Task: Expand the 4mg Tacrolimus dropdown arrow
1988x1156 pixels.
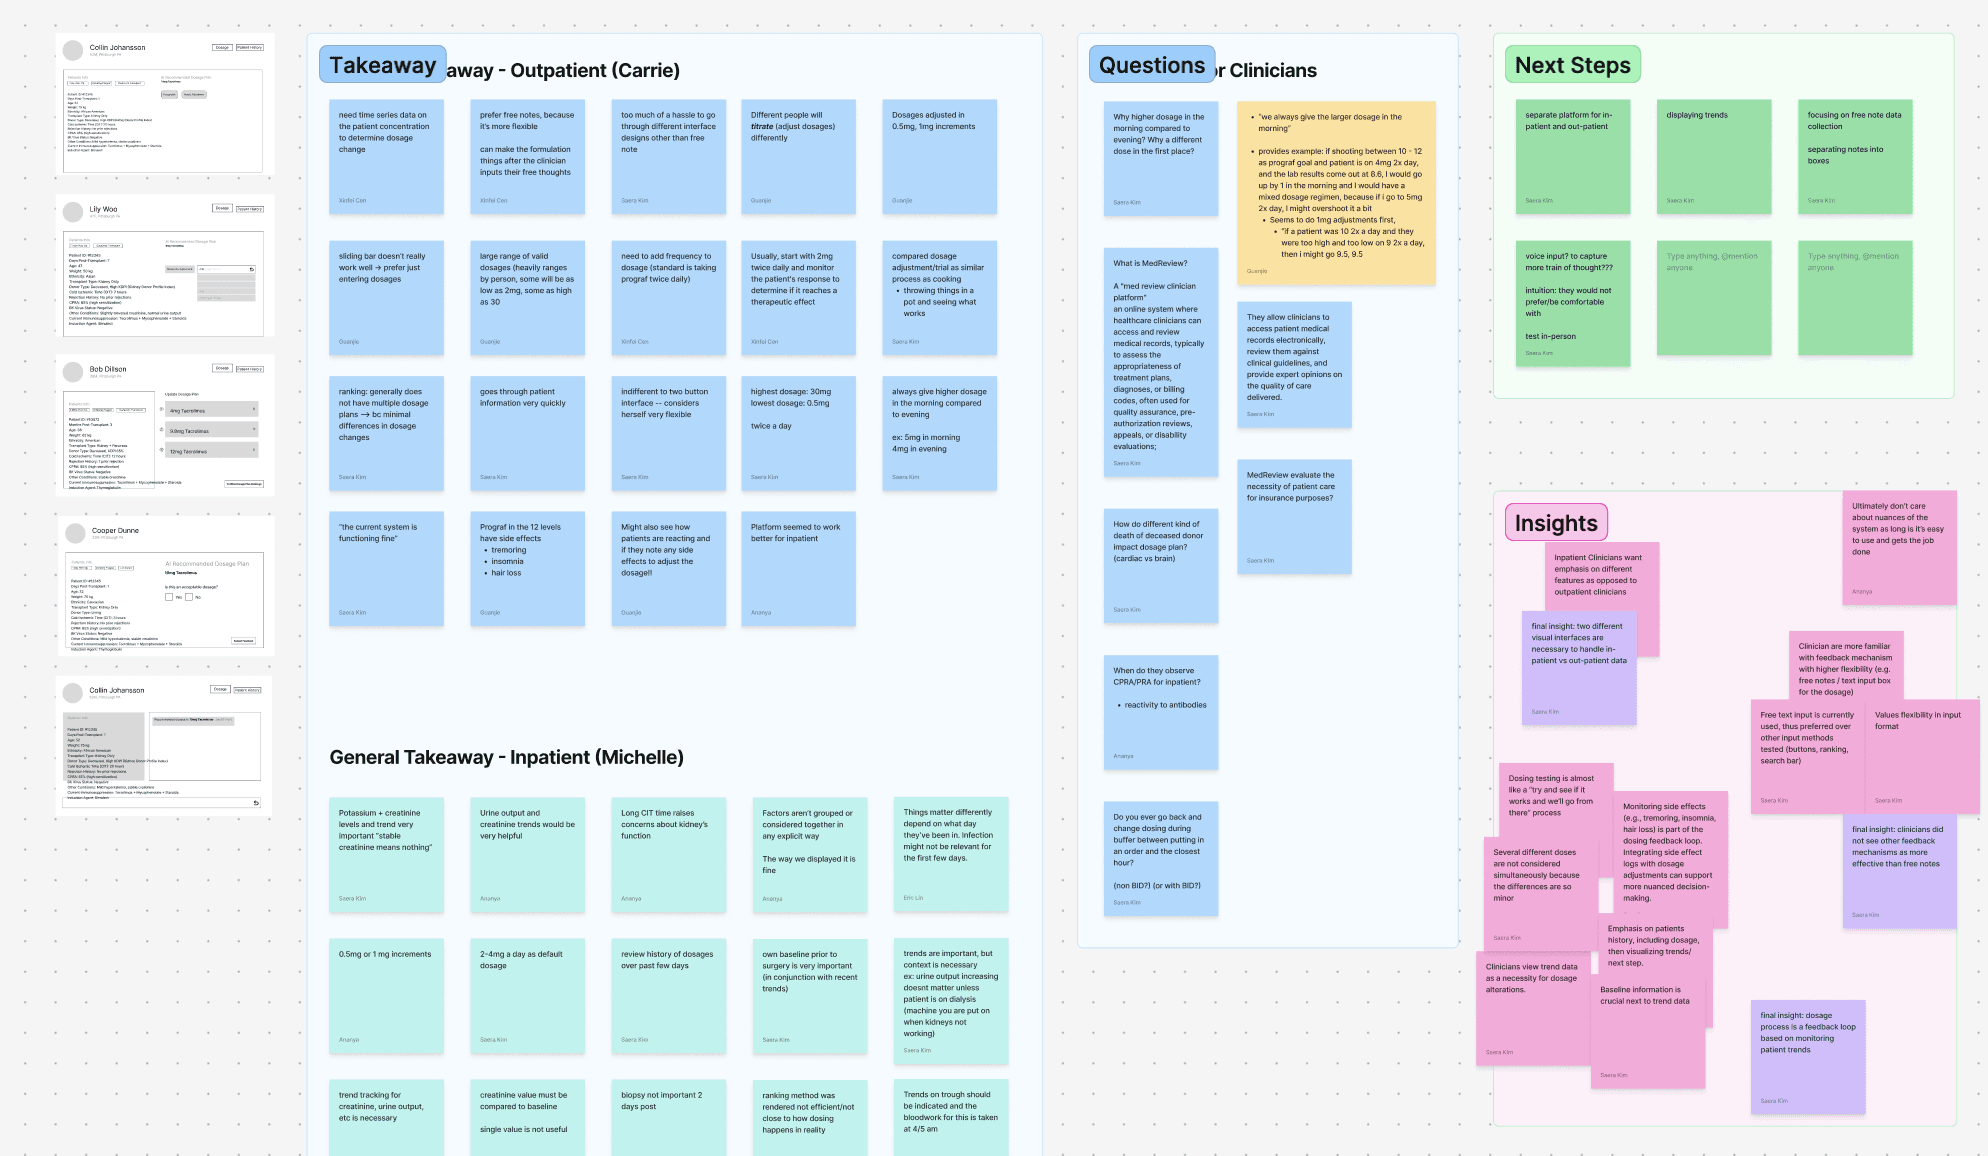Action: click(254, 409)
